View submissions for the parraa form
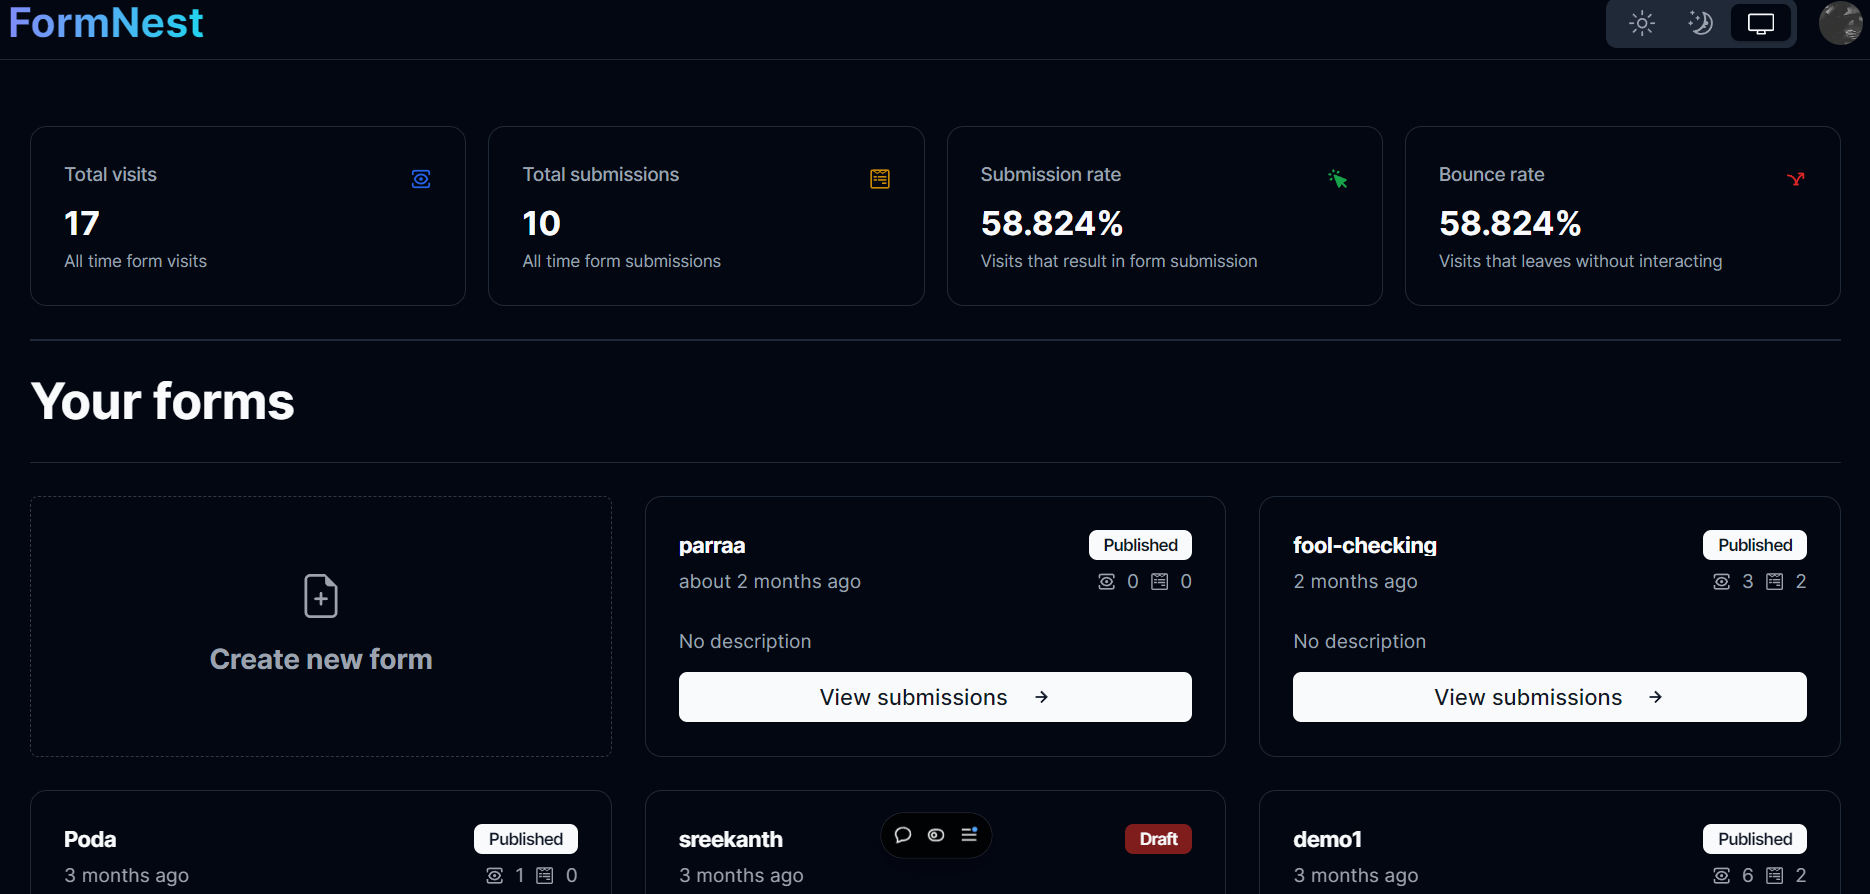This screenshot has height=894, width=1870. click(935, 697)
